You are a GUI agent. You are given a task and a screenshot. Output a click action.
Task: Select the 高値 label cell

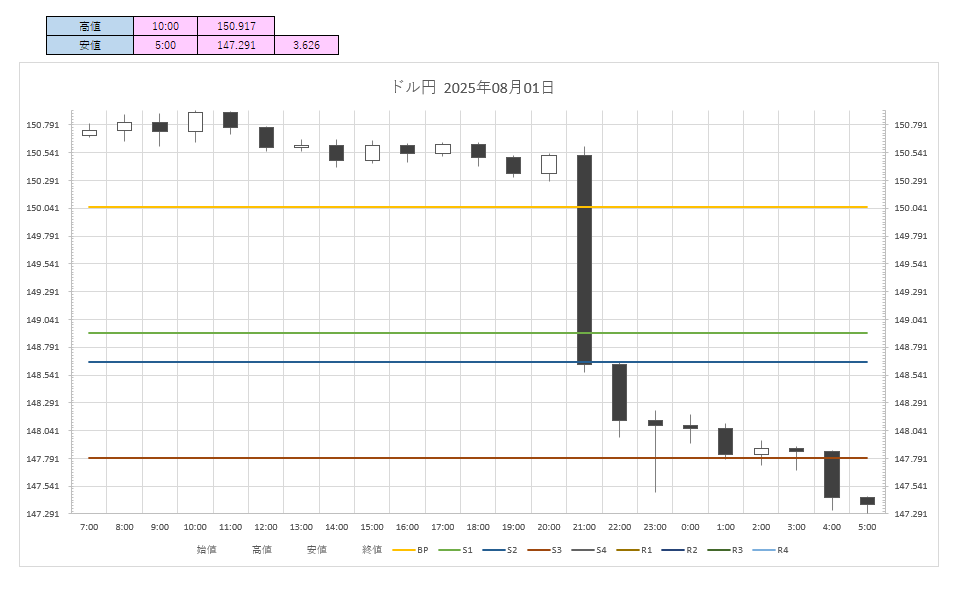click(90, 26)
